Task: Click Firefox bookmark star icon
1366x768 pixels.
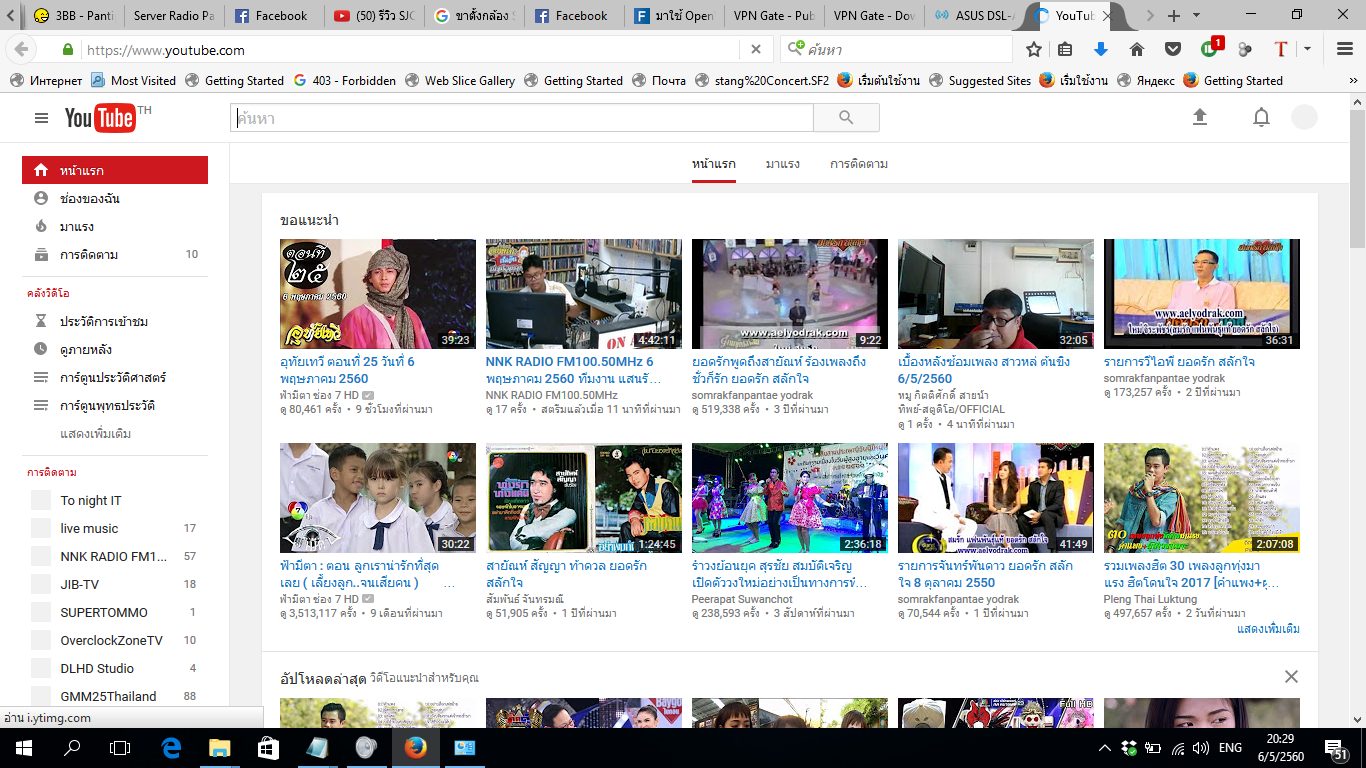Action: (1034, 50)
